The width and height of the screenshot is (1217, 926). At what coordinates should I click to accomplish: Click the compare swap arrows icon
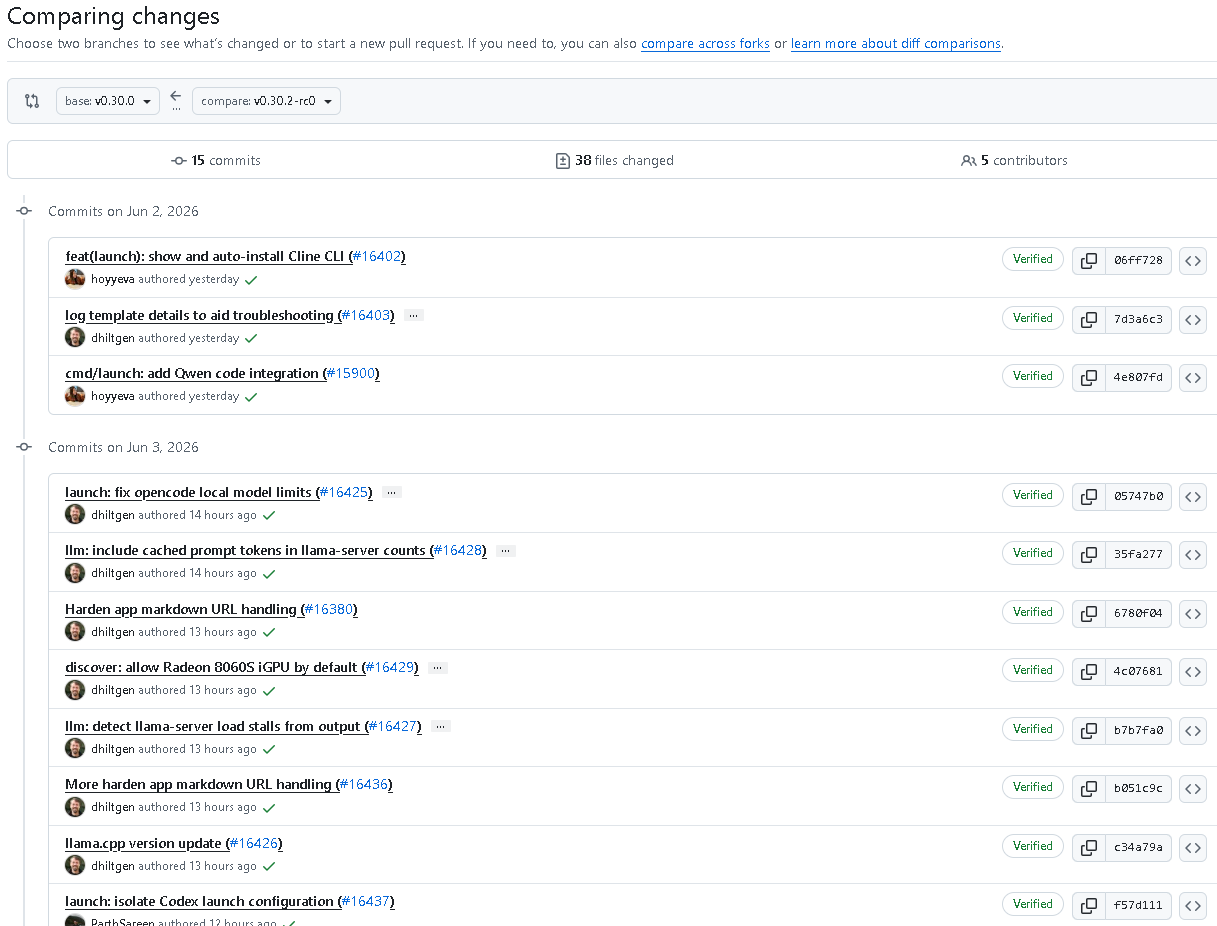click(32, 101)
